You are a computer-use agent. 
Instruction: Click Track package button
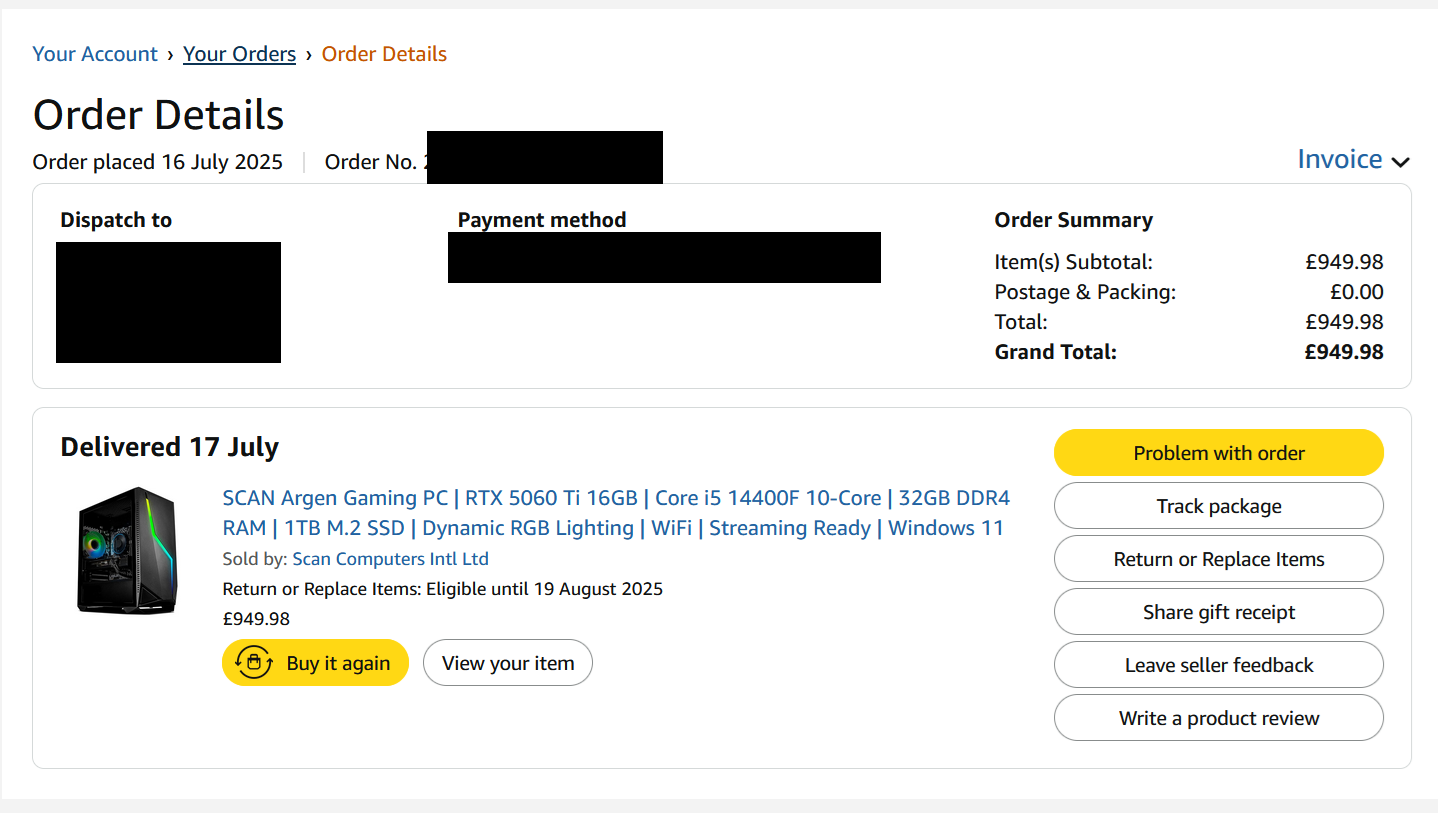[x=1218, y=506]
